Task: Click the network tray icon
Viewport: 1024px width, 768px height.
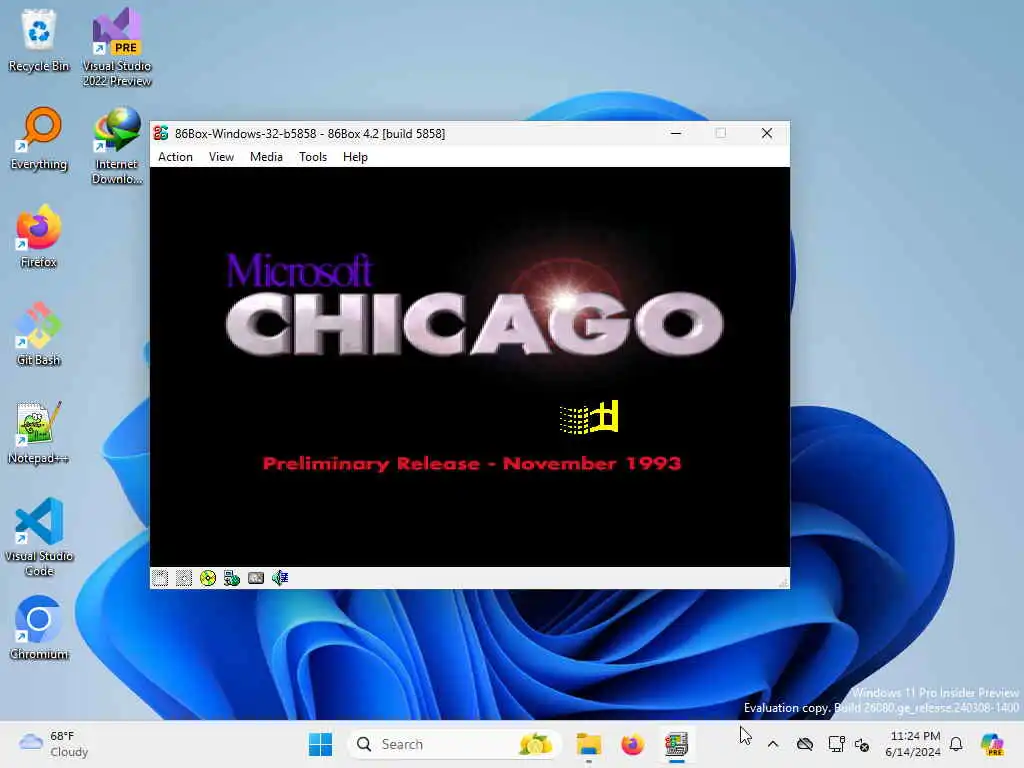Action: [836, 744]
